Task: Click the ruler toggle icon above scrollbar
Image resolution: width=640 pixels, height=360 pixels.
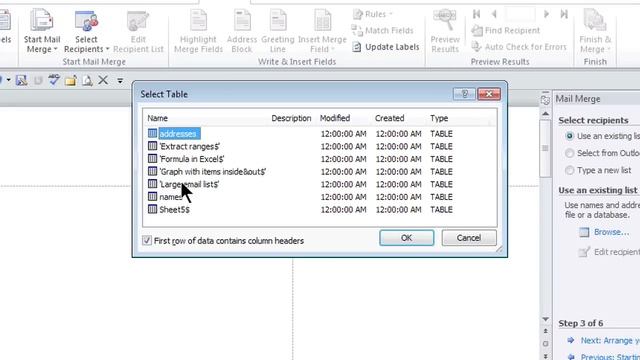Action: (x=545, y=100)
